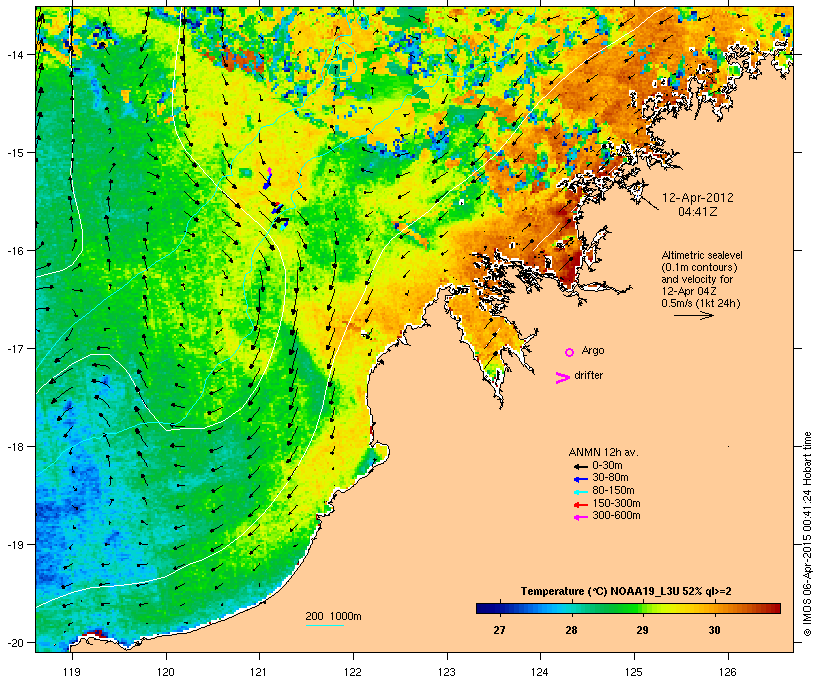The width and height of the screenshot is (820, 680).
Task: Click the 123 longitude axis label
Action: point(447,672)
